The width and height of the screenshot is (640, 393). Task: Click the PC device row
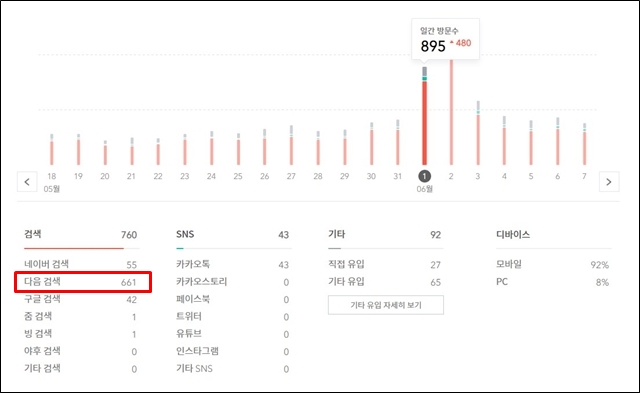click(553, 282)
